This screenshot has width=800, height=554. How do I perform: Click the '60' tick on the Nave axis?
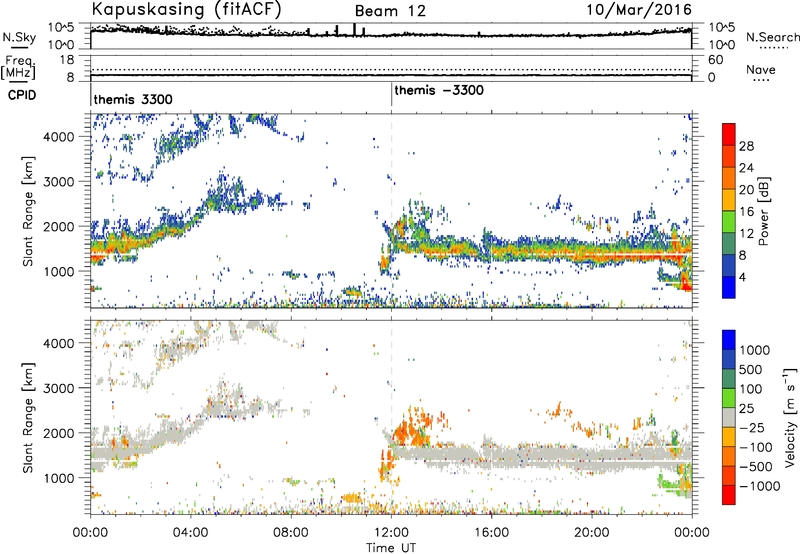pyautogui.click(x=715, y=60)
